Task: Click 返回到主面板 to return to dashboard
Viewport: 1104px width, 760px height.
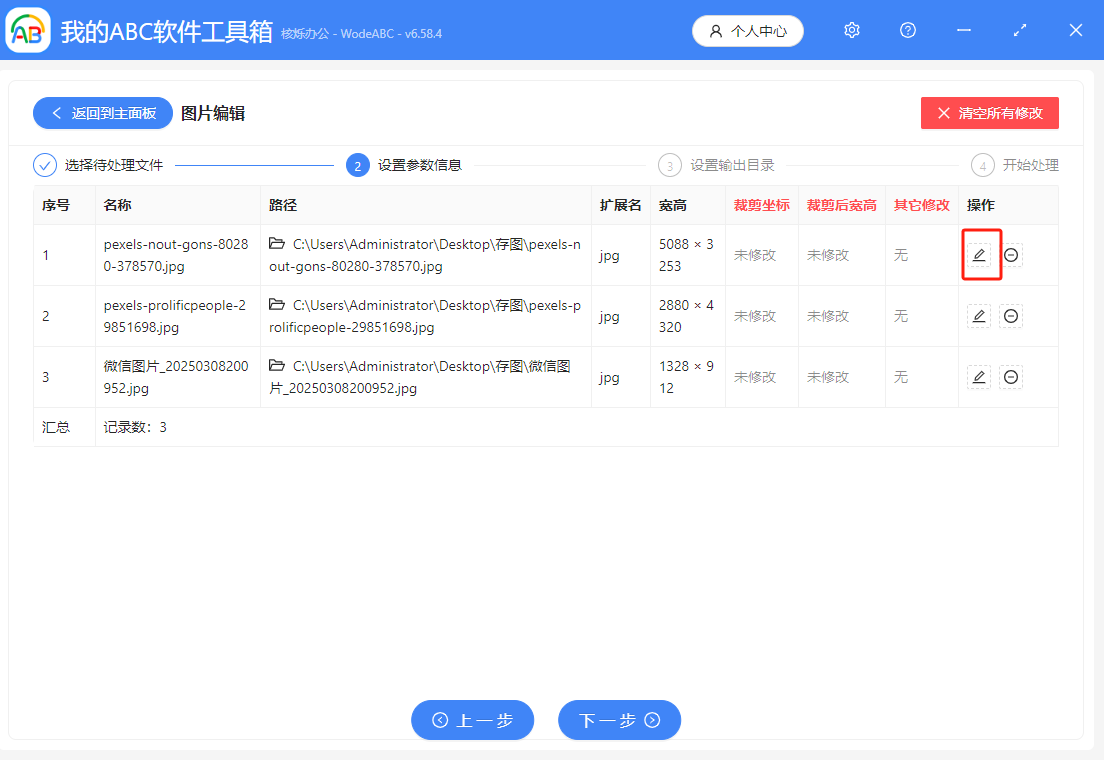Action: [x=103, y=113]
